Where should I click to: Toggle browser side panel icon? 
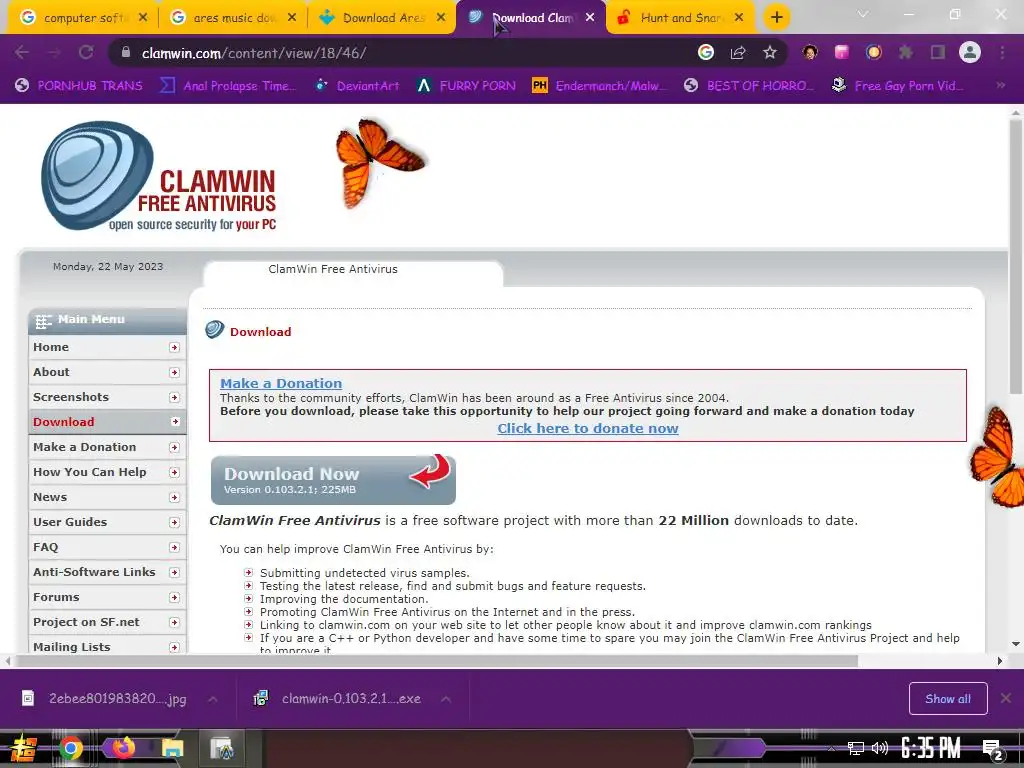pos(938,52)
